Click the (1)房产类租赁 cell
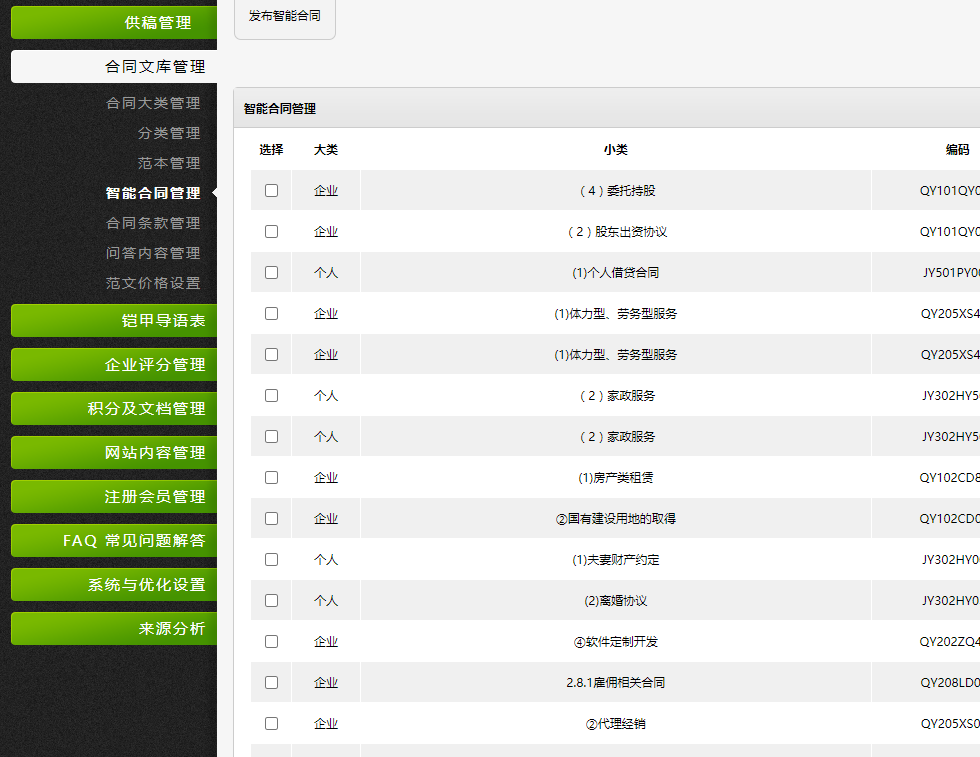Image resolution: width=980 pixels, height=757 pixels. 616,478
